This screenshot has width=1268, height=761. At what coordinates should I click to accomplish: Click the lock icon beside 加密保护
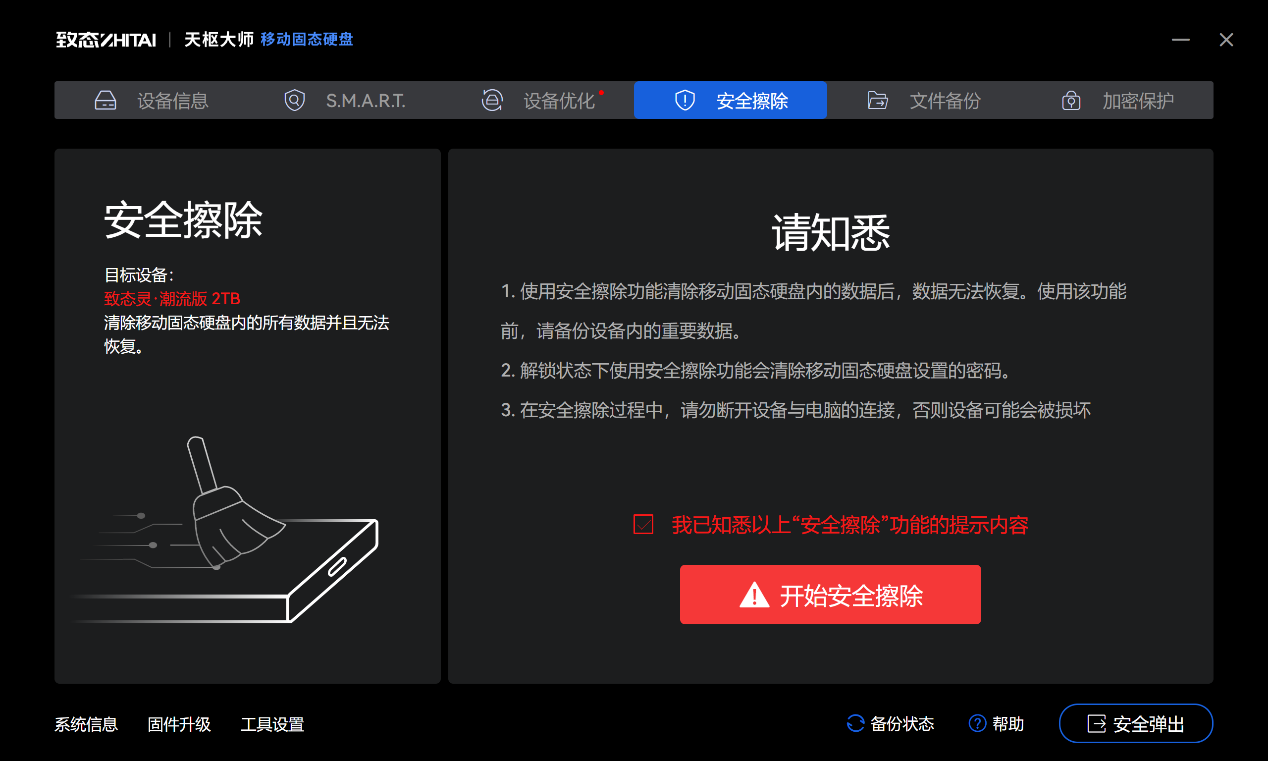coord(1071,100)
